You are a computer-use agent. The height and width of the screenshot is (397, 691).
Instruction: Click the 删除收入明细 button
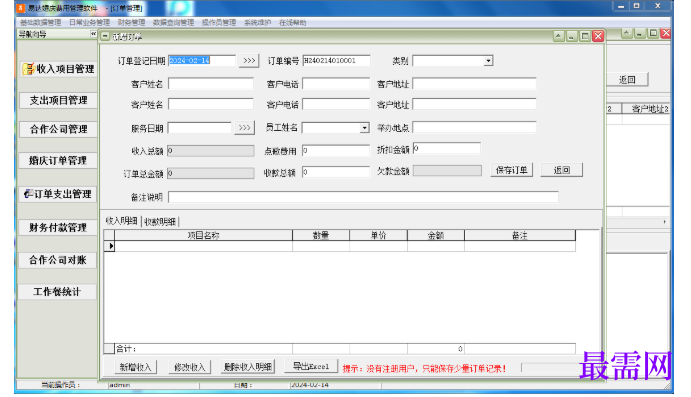click(x=248, y=367)
